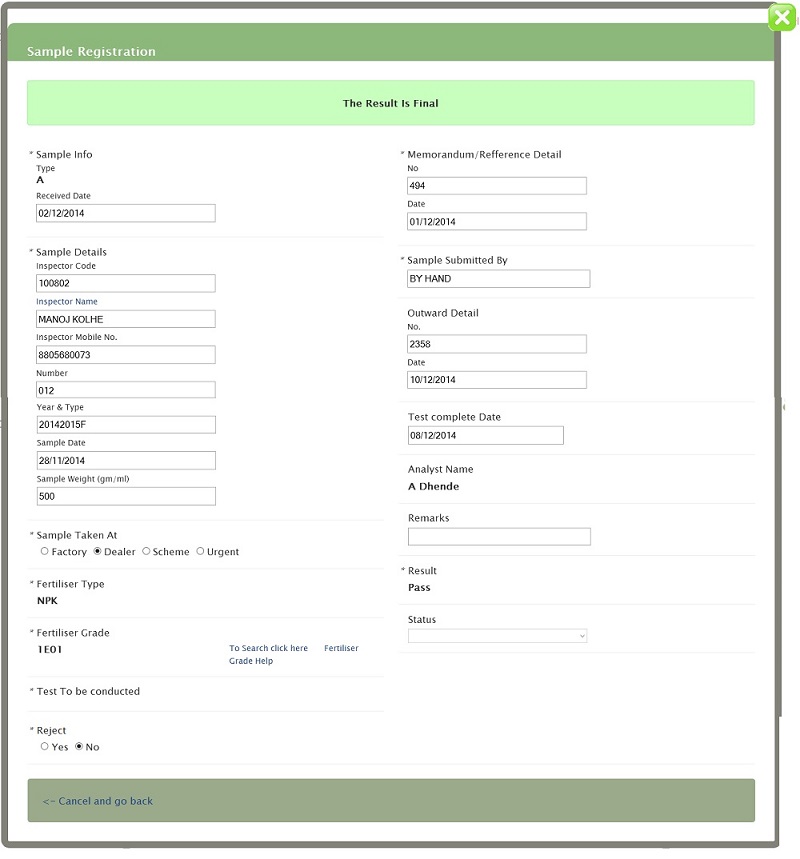Click the 'To Search click here' link
This screenshot has width=800, height=859.
tap(268, 648)
